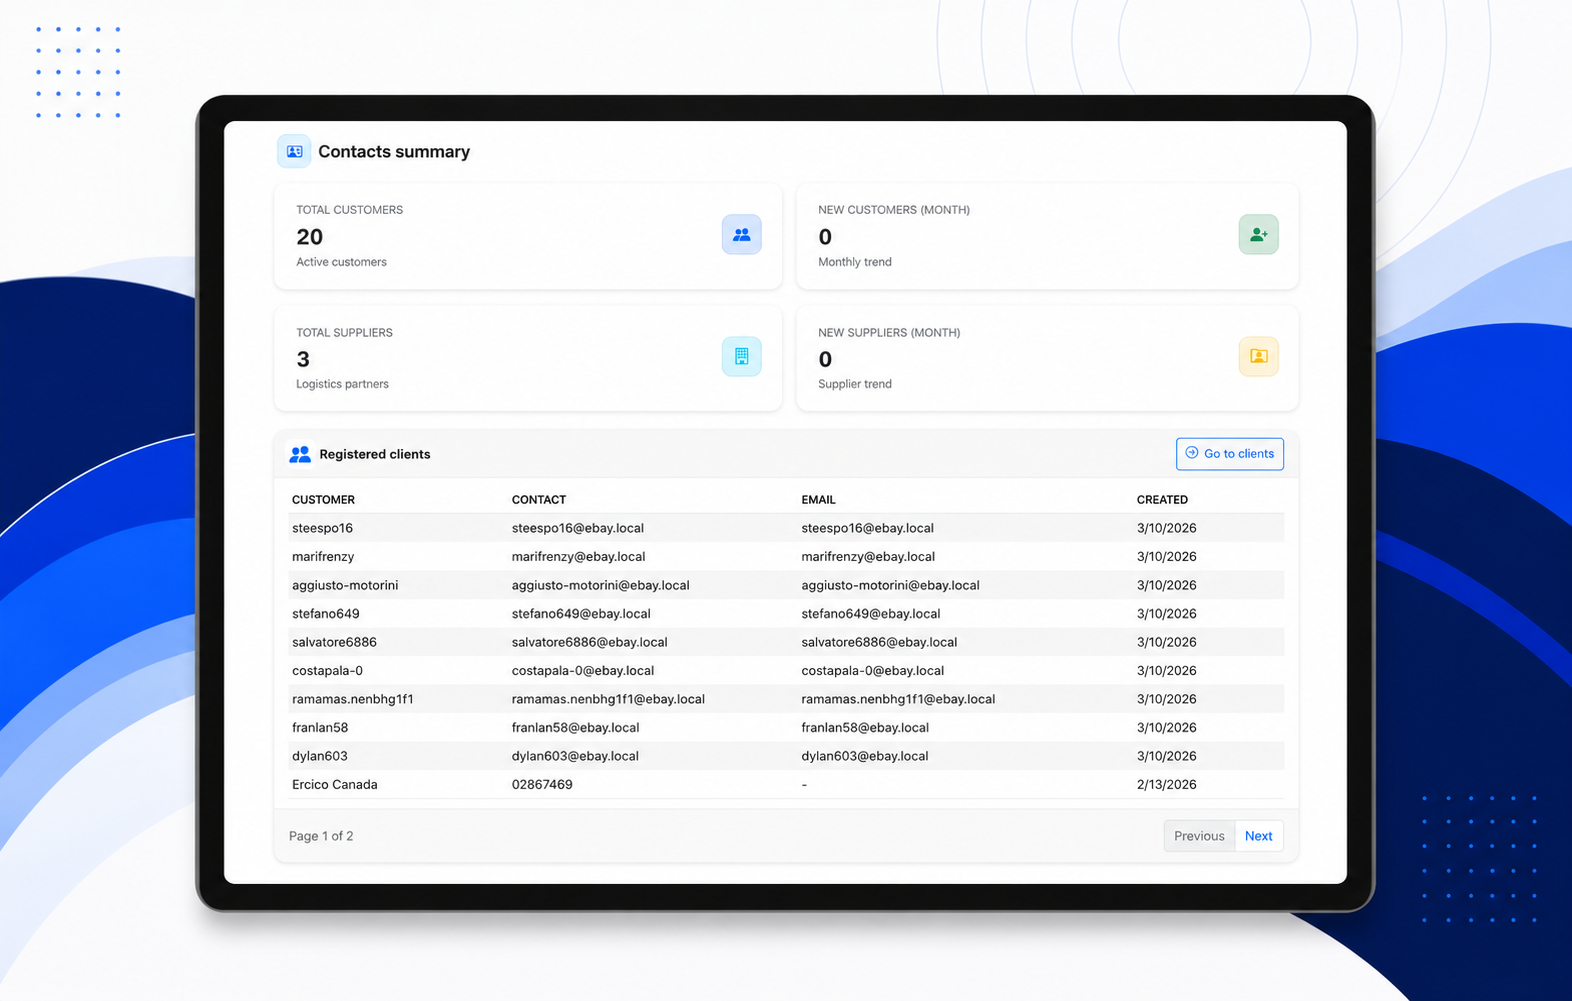Select customer marifrenzy in the table
Image resolution: width=1572 pixels, height=1001 pixels.
pos(323,556)
